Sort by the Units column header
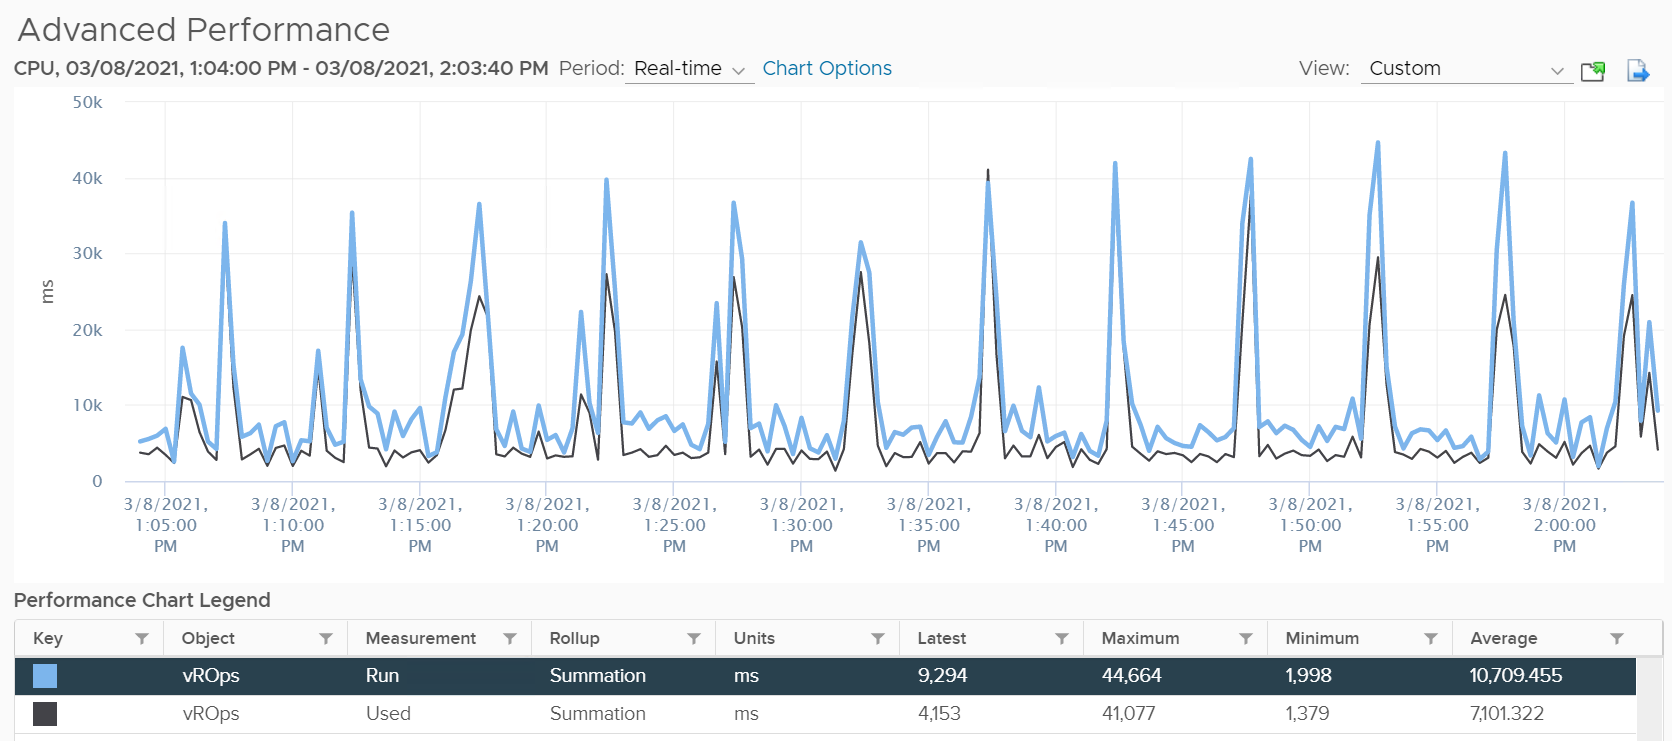Image resolution: width=1672 pixels, height=741 pixels. click(x=754, y=638)
